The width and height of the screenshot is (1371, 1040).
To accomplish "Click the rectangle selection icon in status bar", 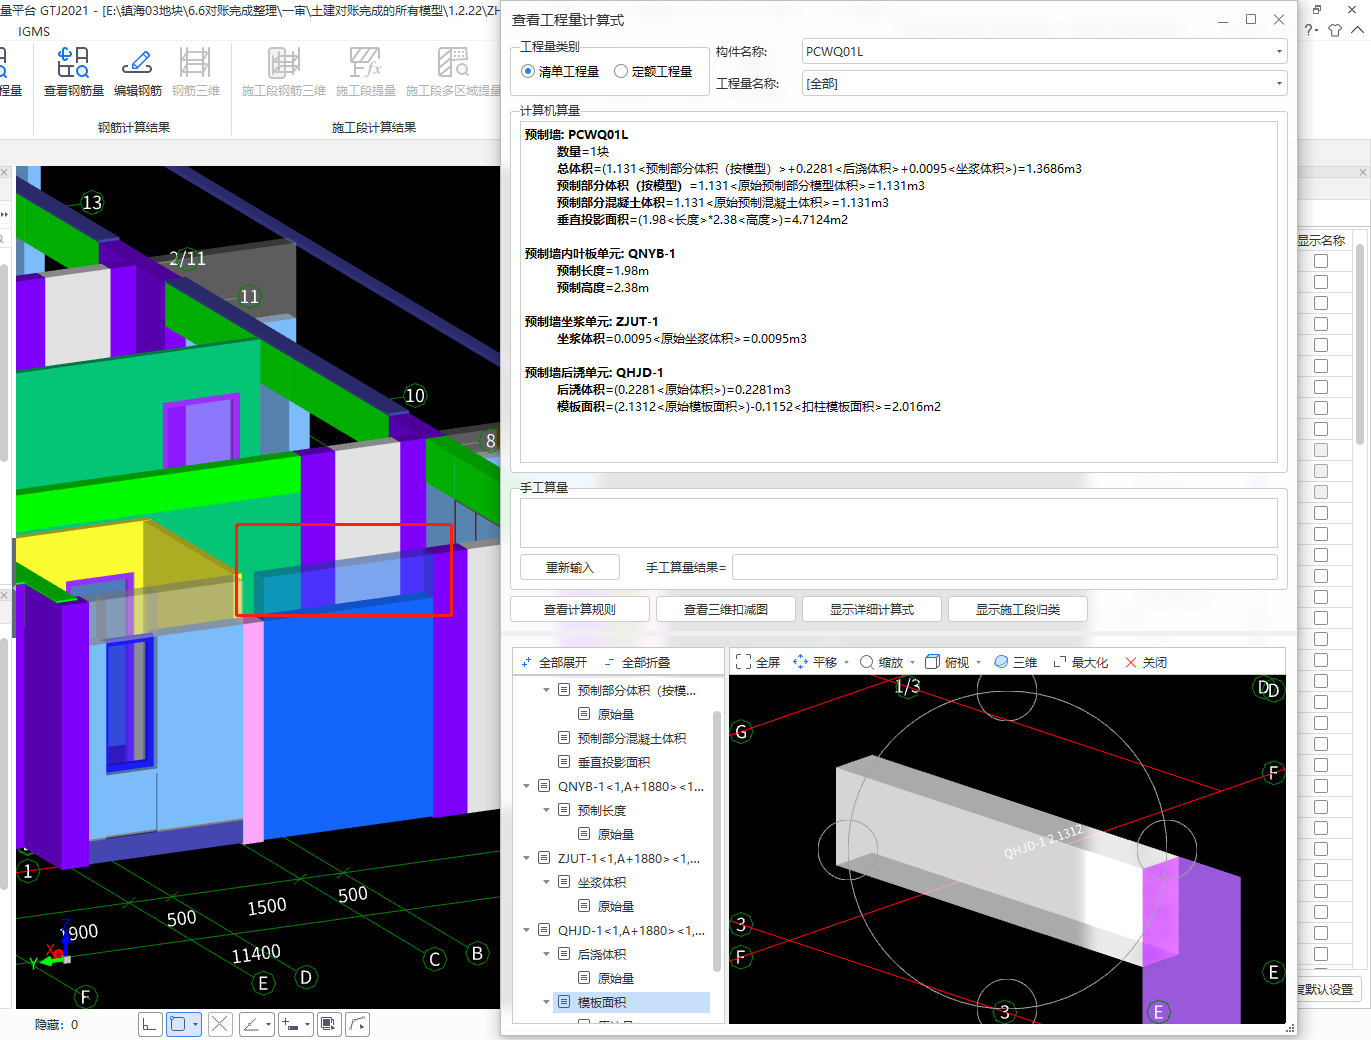I will (178, 1024).
